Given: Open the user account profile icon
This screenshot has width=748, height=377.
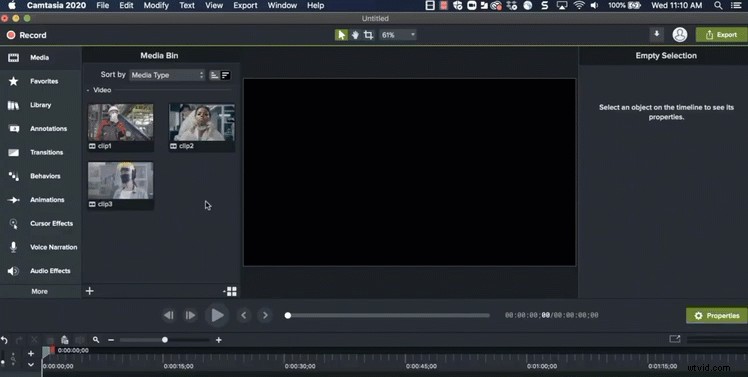Looking at the screenshot, I should pyautogui.click(x=679, y=34).
